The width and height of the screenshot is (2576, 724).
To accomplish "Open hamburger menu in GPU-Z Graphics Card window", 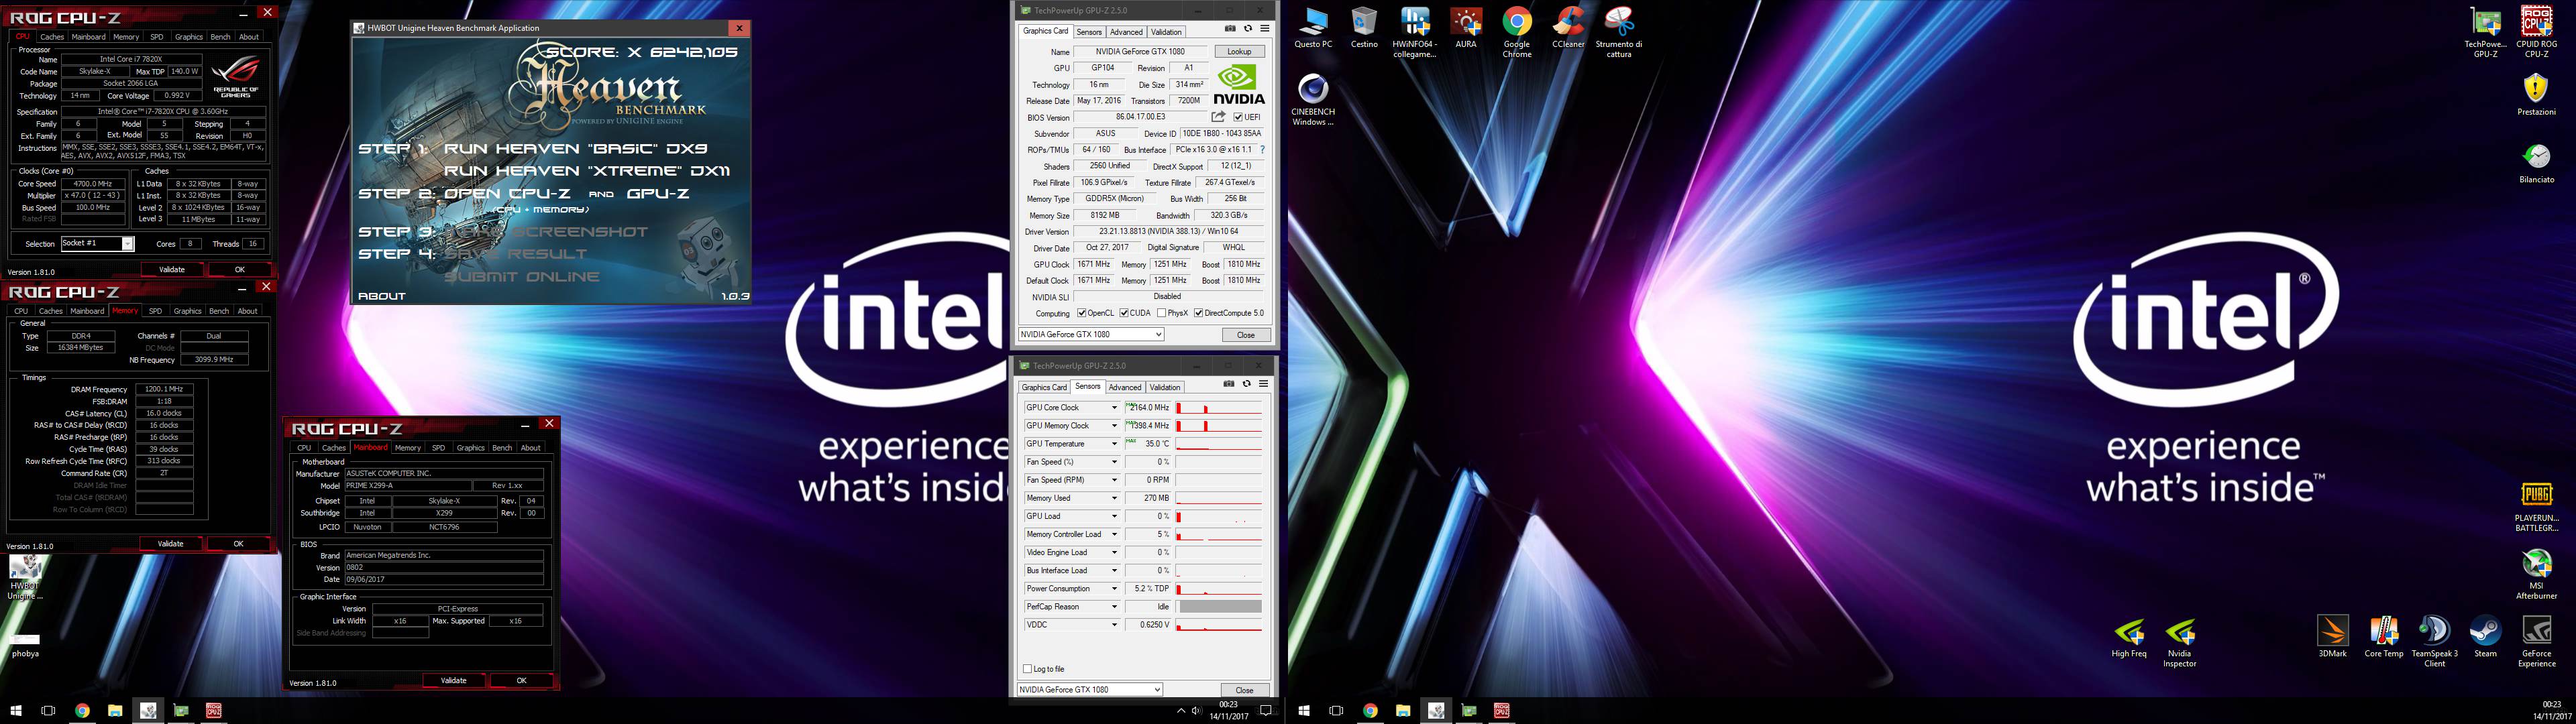I will [x=1264, y=29].
